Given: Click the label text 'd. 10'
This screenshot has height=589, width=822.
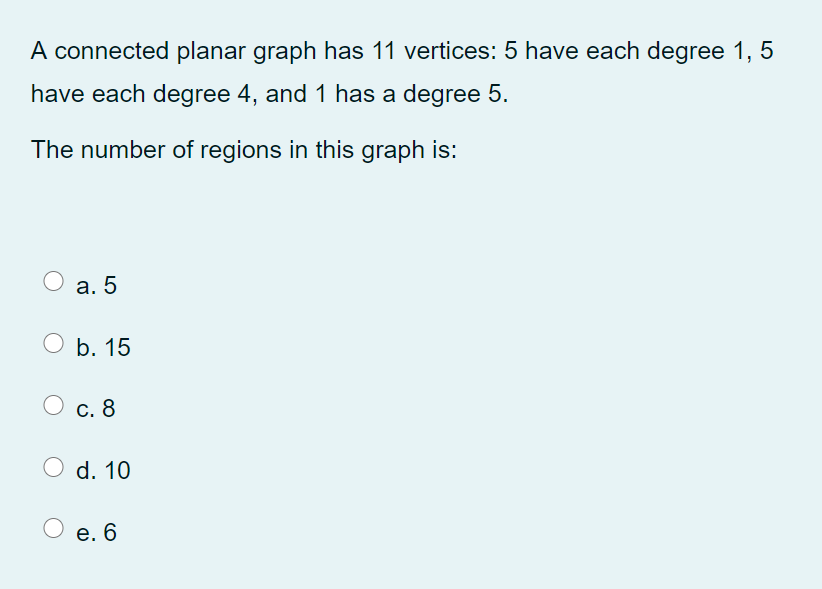Looking at the screenshot, I should click(x=103, y=471).
